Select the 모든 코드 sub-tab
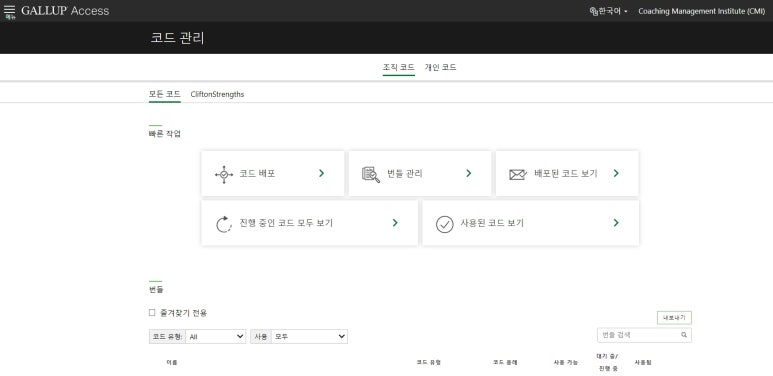The width and height of the screenshot is (773, 376). [165, 94]
